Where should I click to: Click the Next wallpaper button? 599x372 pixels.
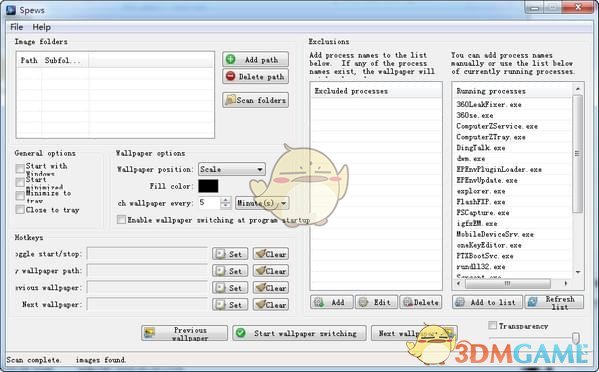point(414,333)
